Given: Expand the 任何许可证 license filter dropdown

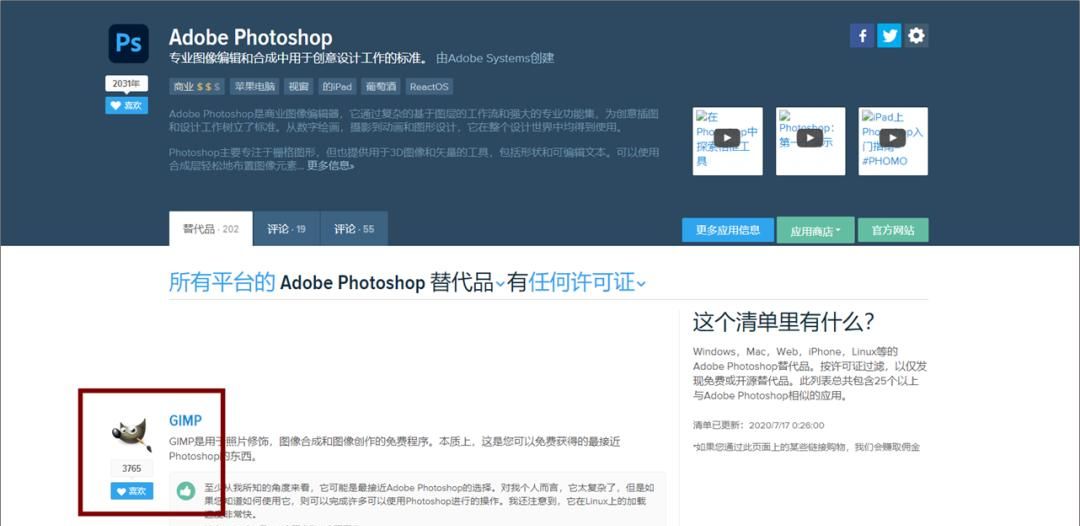Looking at the screenshot, I should pyautogui.click(x=587, y=282).
